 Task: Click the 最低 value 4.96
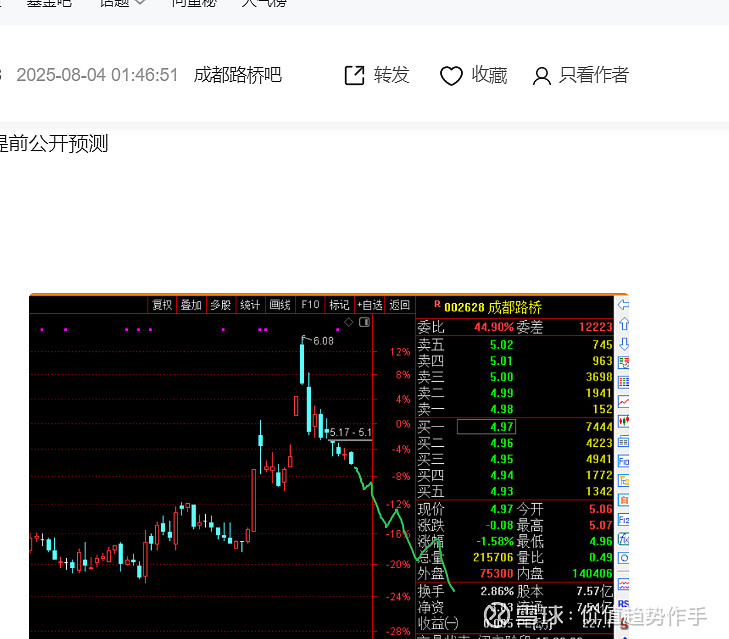pyautogui.click(x=601, y=541)
